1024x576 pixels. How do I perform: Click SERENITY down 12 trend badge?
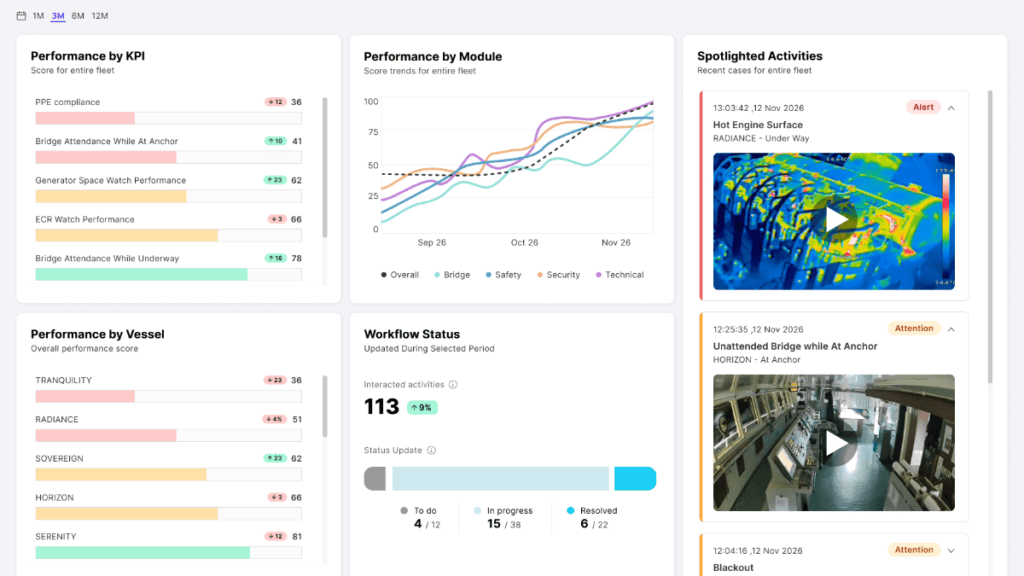pos(276,537)
